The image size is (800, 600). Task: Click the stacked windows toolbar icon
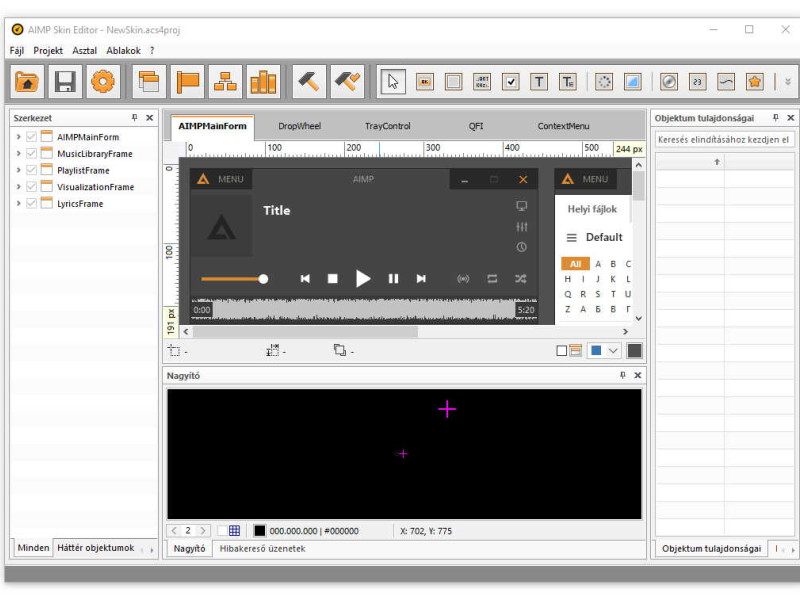point(149,82)
